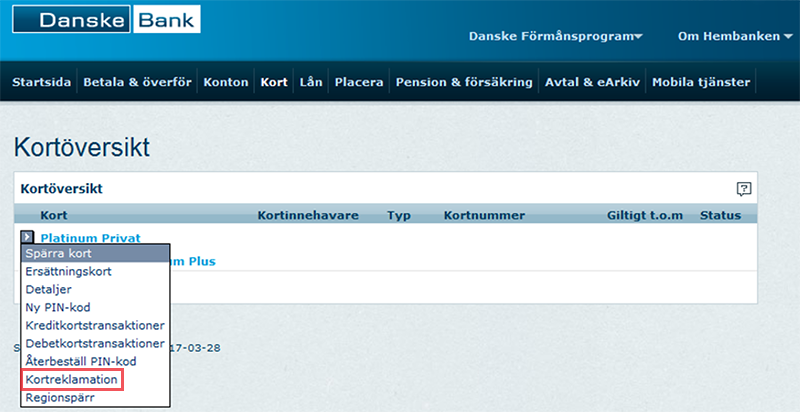The image size is (800, 412).
Task: Open Kreditkortstransaktioner from the card menu
Action: point(95,325)
